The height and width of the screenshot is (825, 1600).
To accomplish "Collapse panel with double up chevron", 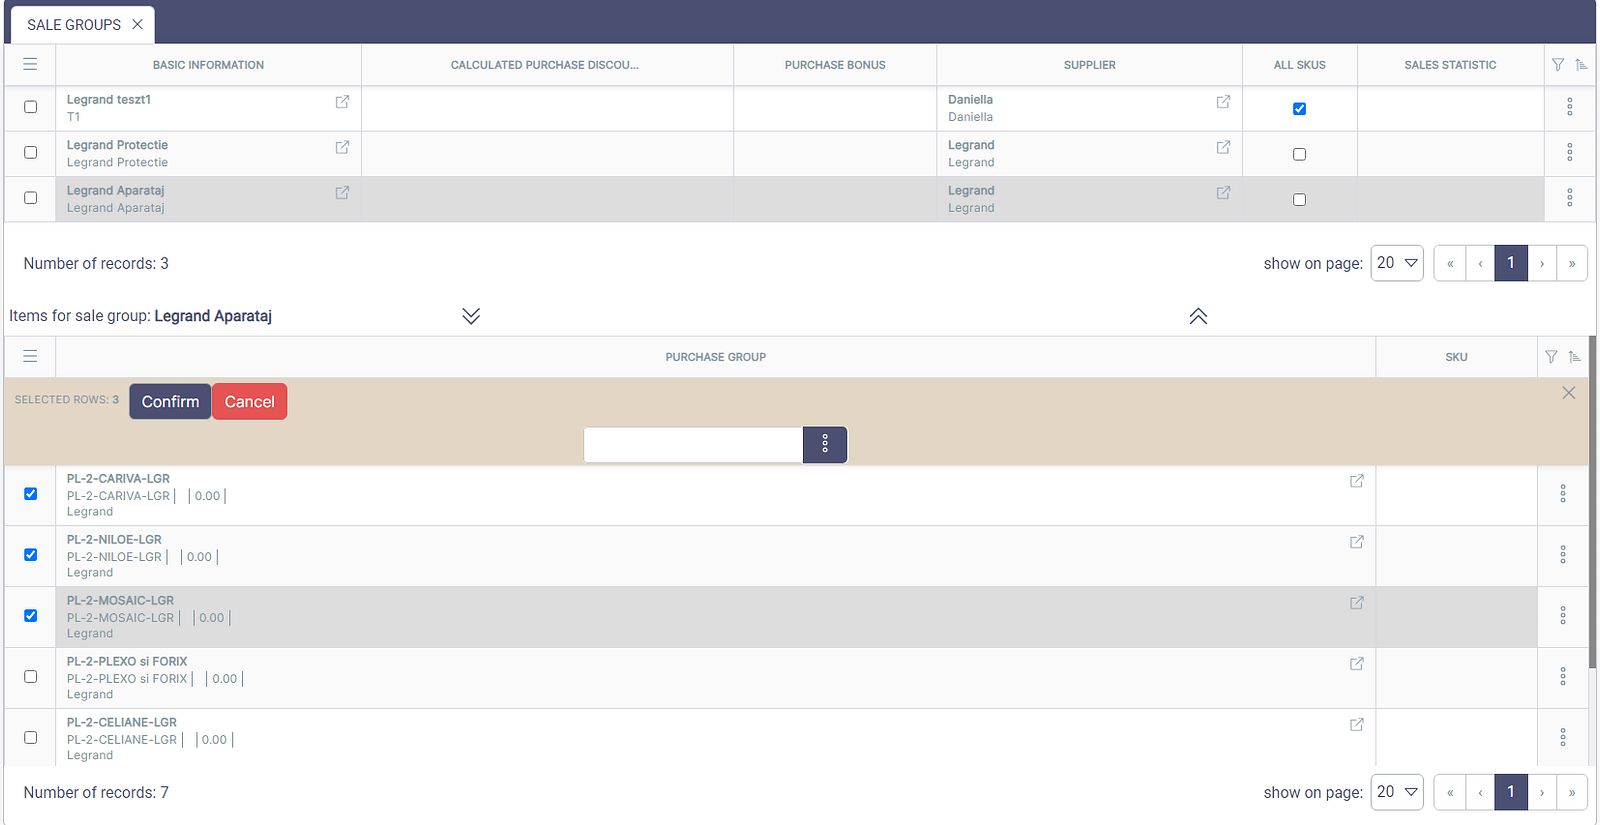I will click(x=1198, y=316).
